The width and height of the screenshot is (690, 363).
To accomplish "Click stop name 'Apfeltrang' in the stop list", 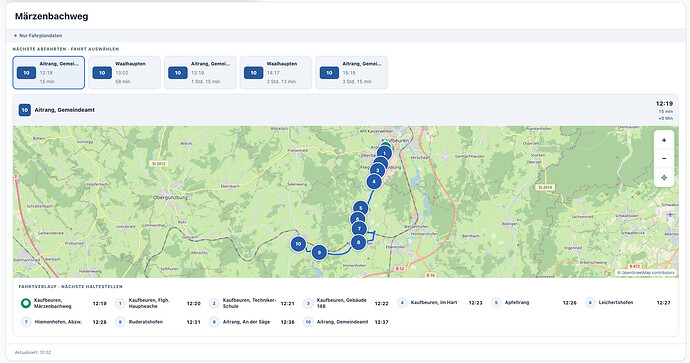I will coord(517,303).
